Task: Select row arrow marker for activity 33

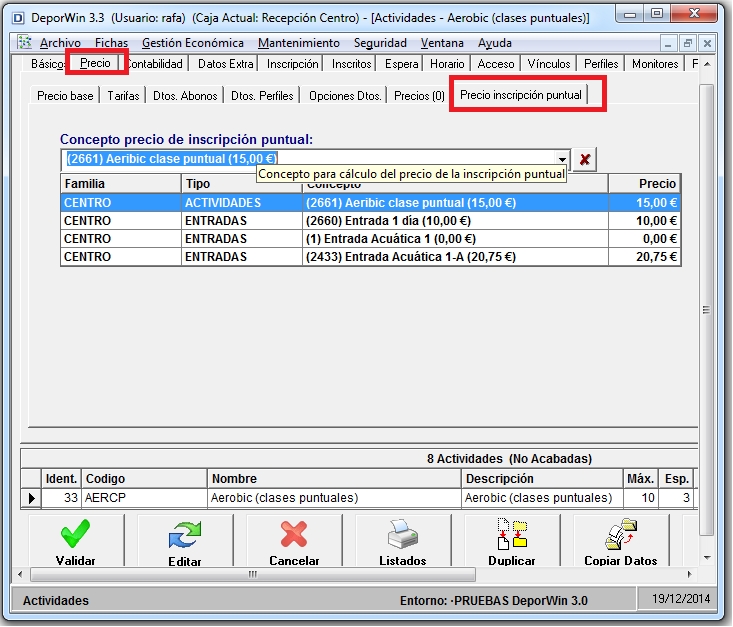Action: pos(31,498)
